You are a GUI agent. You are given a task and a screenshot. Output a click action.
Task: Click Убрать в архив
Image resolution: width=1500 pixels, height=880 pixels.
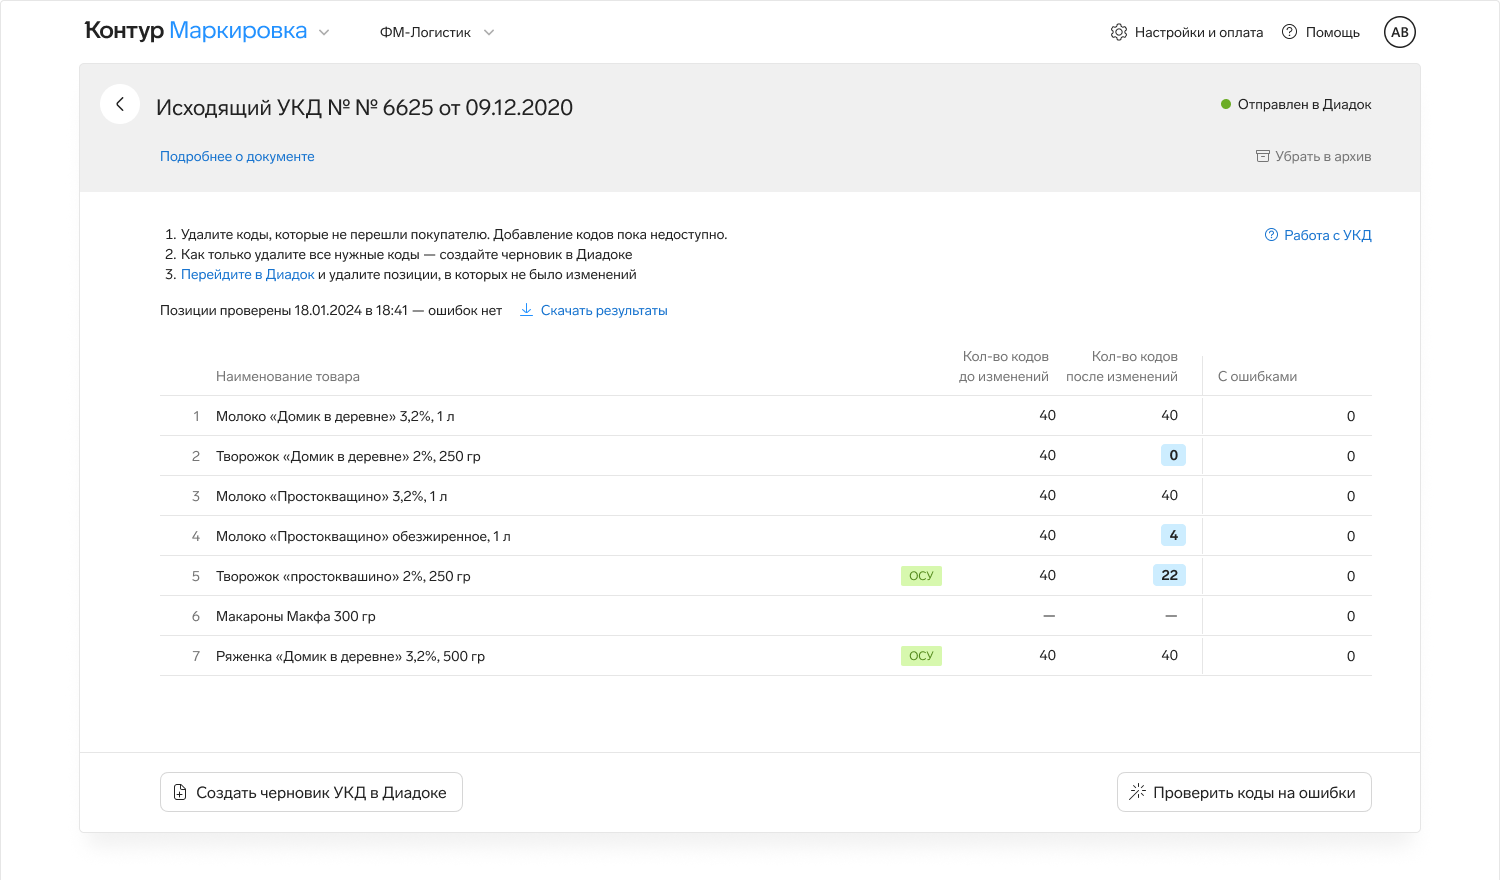1314,156
